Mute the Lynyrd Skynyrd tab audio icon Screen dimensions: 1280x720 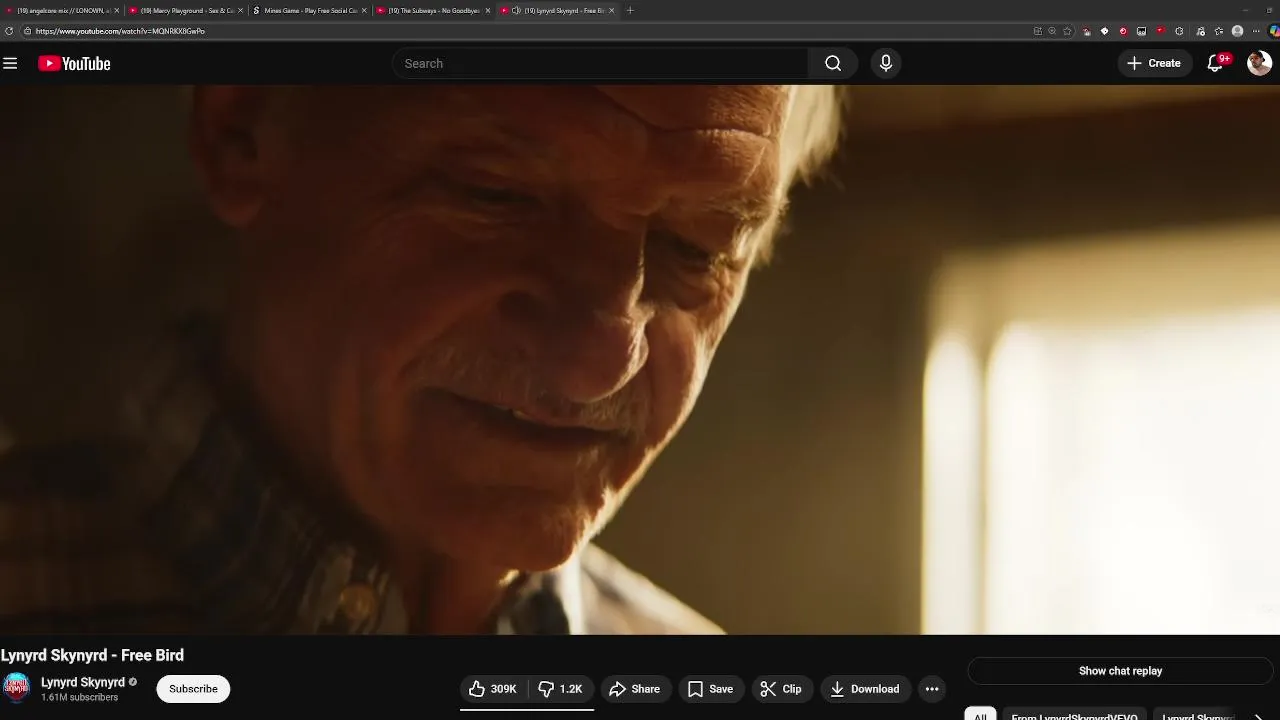click(516, 10)
